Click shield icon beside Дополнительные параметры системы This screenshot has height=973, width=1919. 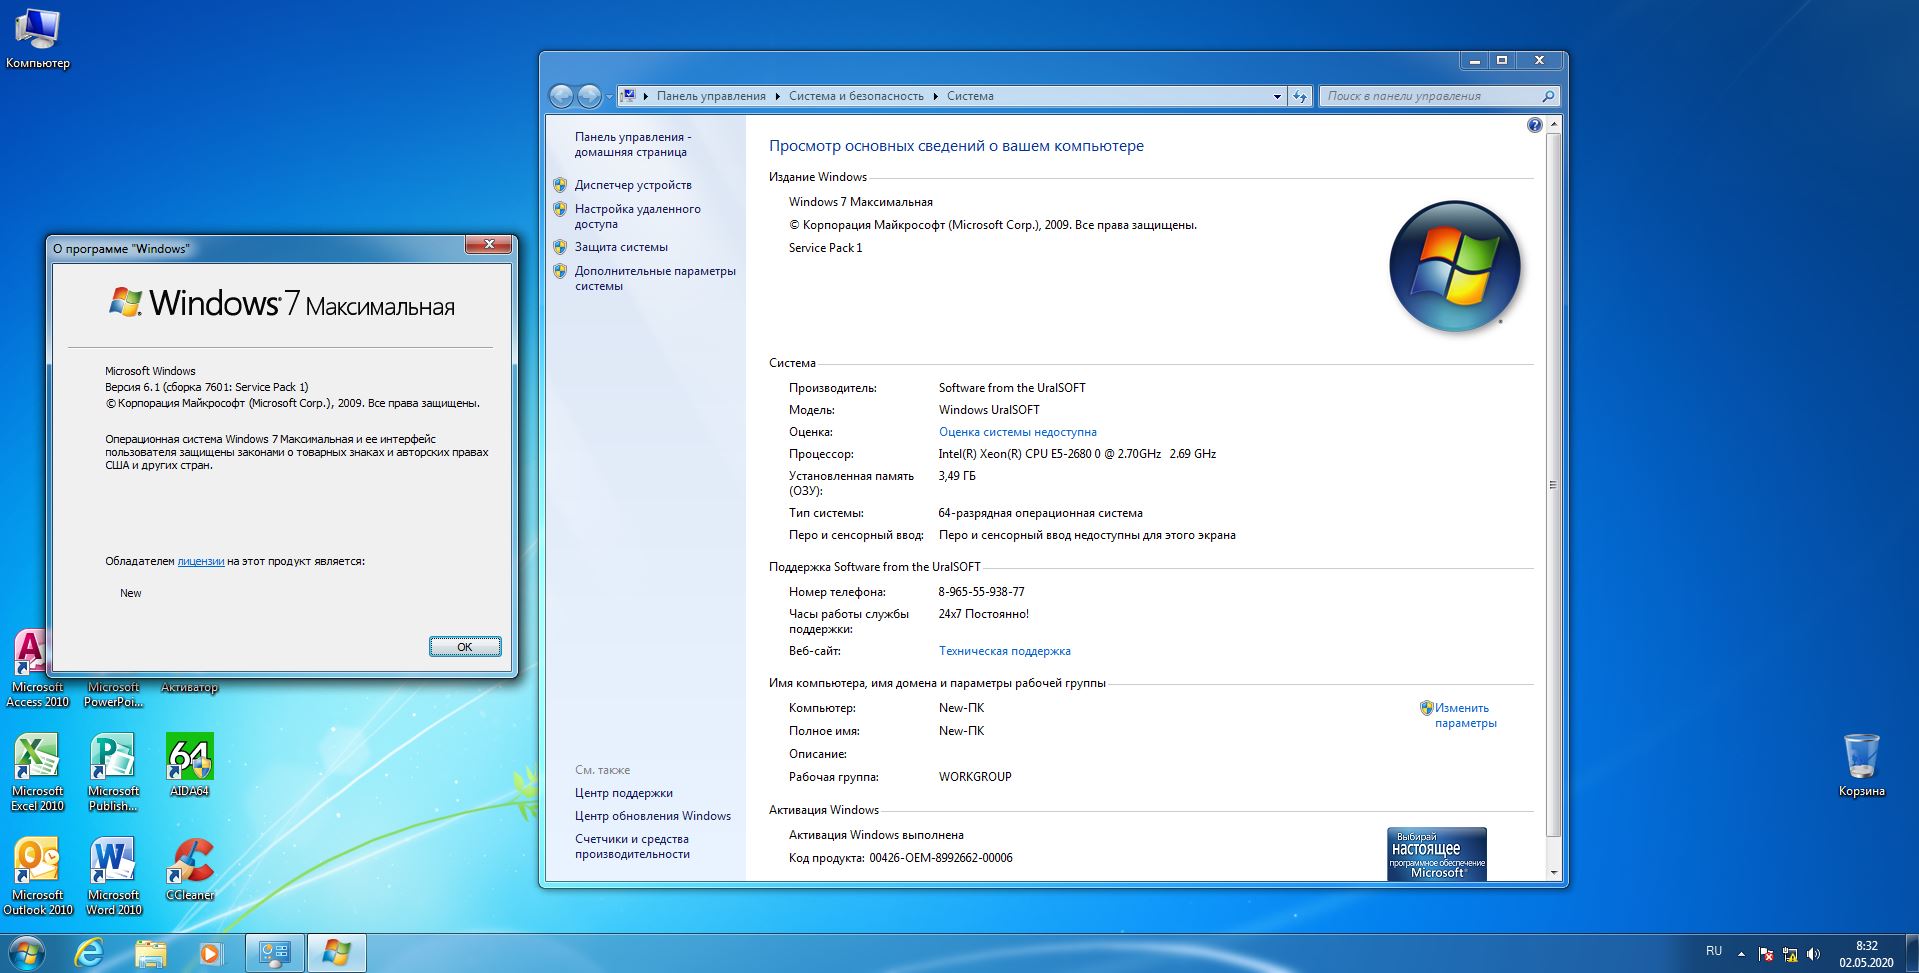click(560, 271)
